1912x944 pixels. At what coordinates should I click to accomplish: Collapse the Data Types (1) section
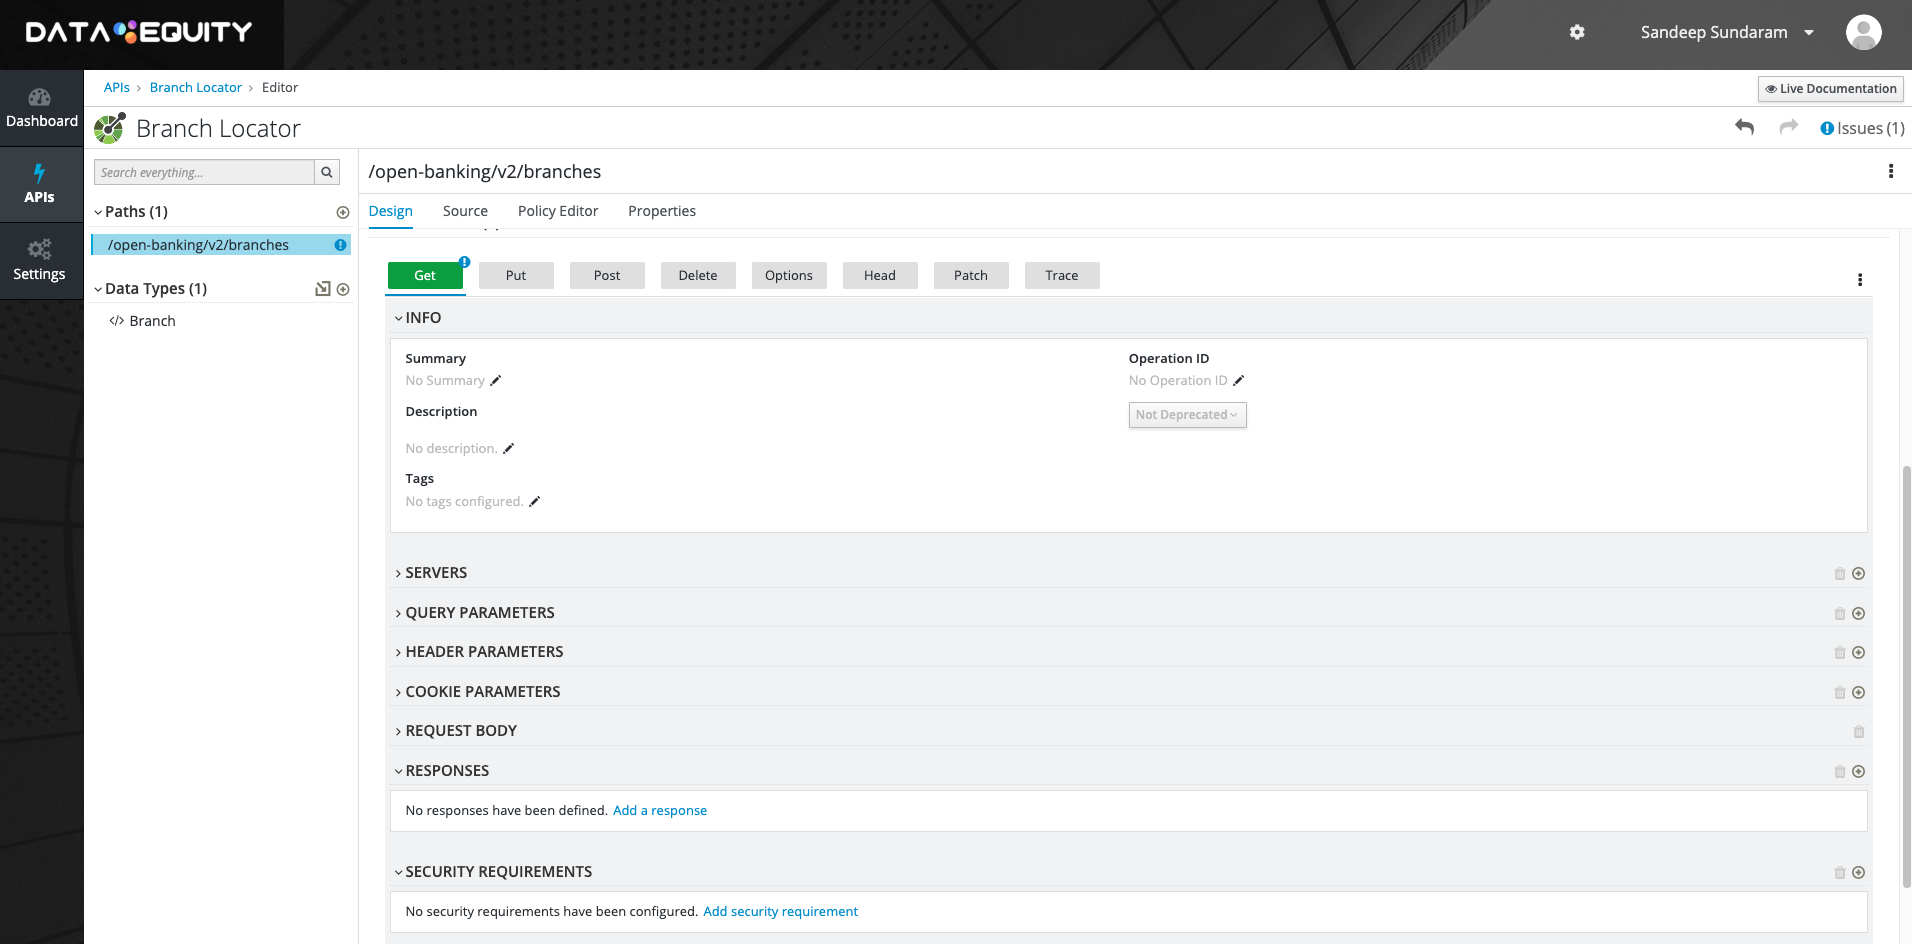[x=150, y=289]
